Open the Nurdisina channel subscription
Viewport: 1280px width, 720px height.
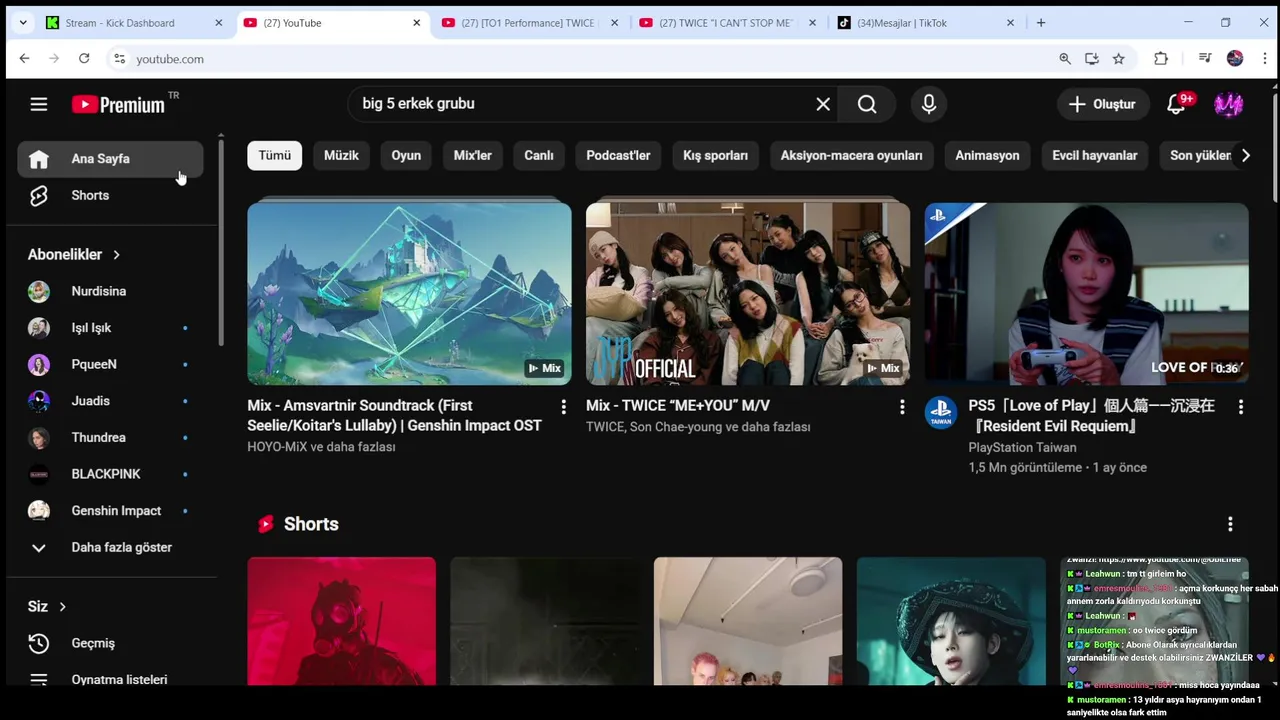[x=110, y=291]
